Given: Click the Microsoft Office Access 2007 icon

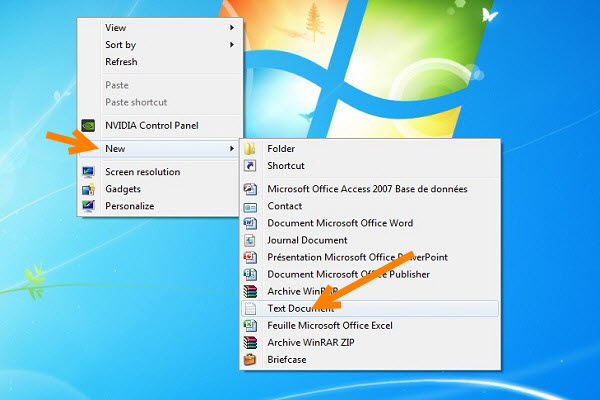Looking at the screenshot, I should pos(251,189).
